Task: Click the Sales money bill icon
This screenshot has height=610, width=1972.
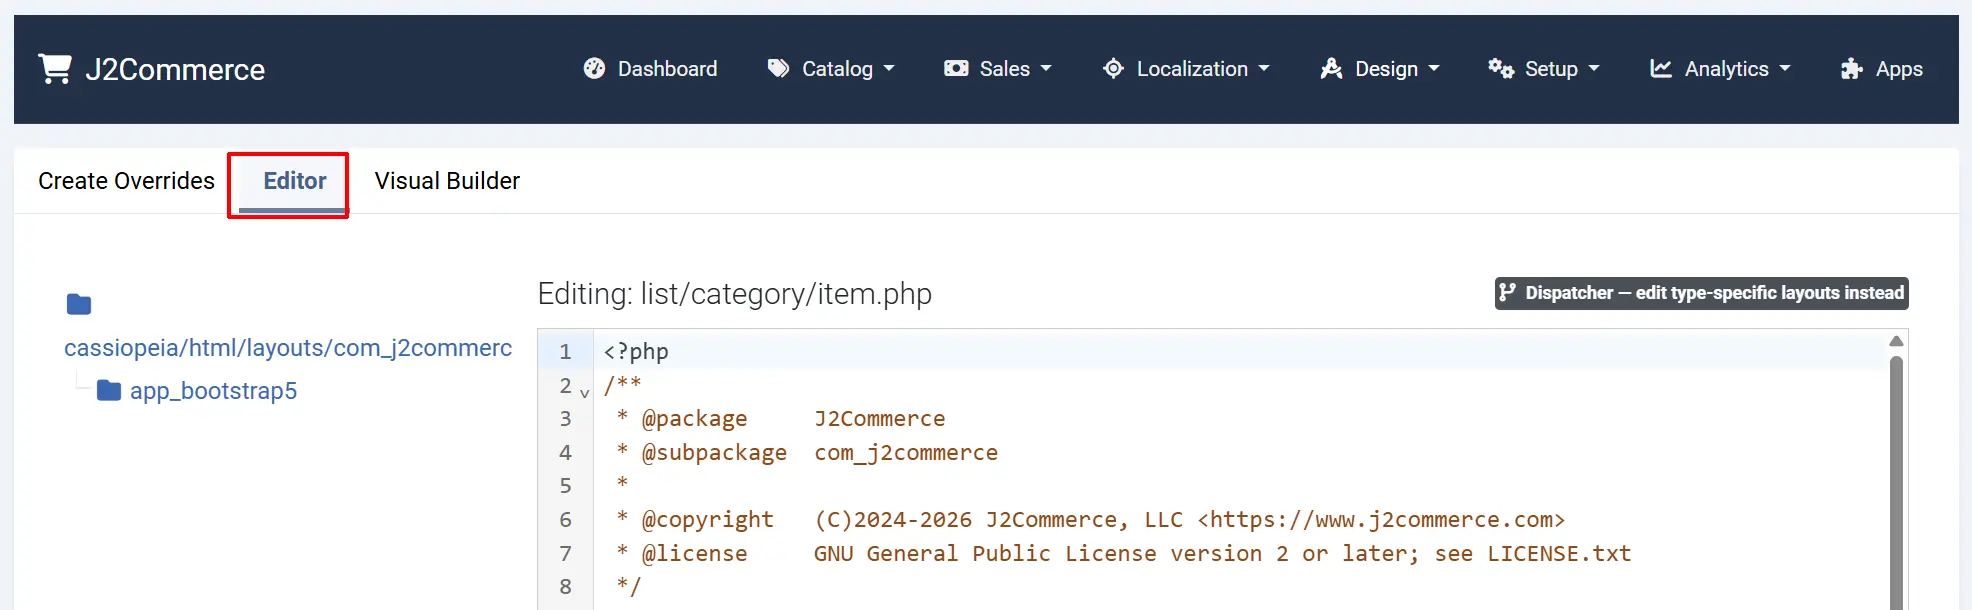Action: (956, 68)
